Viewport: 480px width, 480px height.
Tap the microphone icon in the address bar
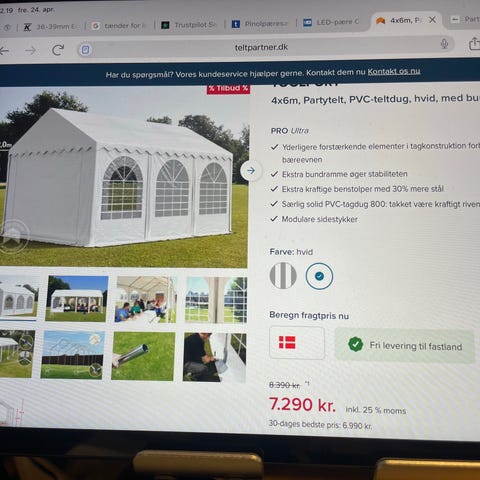tap(444, 44)
